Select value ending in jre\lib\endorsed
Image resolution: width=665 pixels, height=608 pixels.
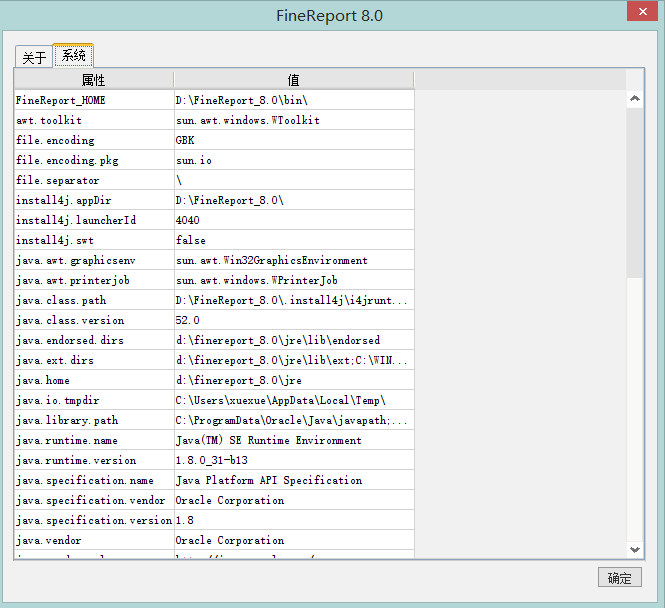294,340
